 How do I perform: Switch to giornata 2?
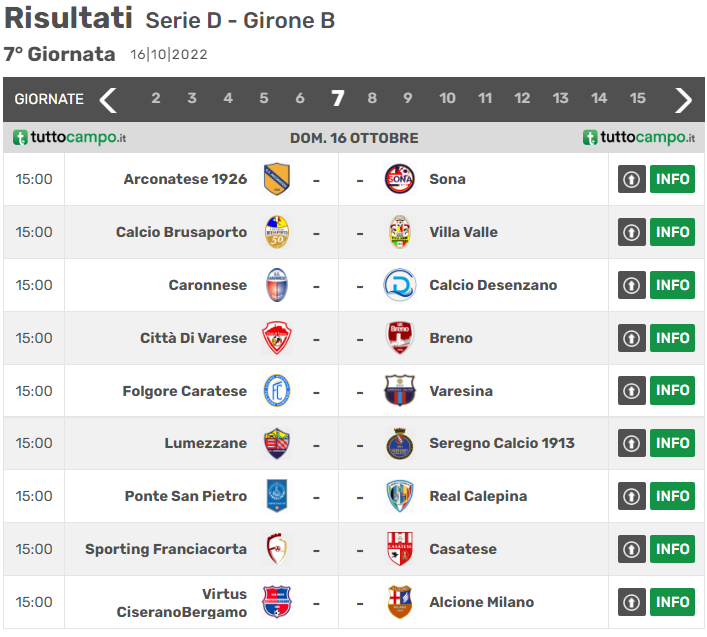[x=156, y=98]
